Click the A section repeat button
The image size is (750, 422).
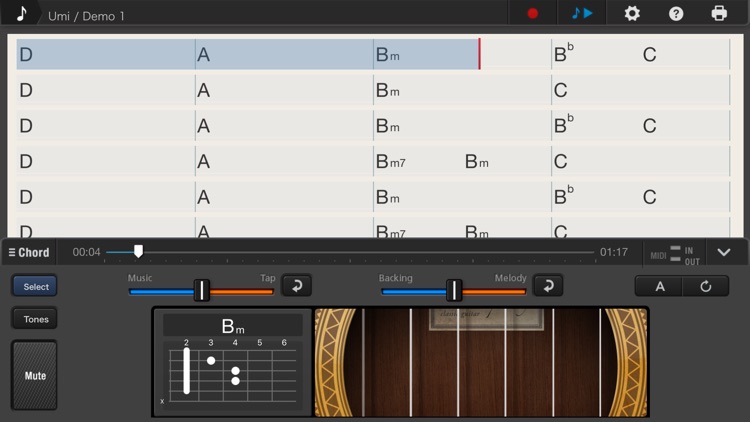tap(660, 286)
